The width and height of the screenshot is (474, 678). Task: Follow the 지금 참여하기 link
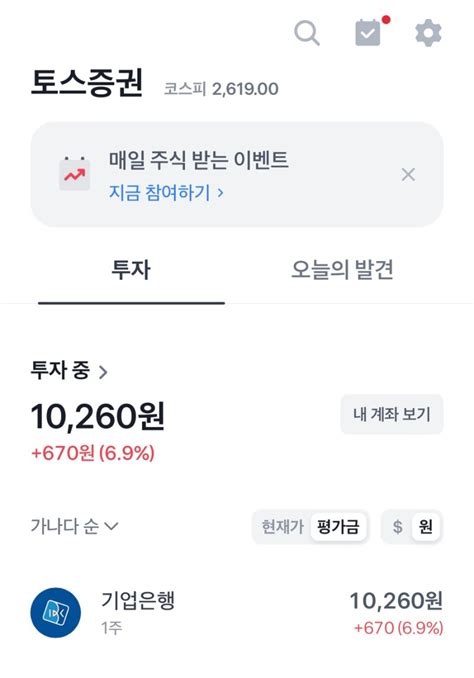pos(166,192)
